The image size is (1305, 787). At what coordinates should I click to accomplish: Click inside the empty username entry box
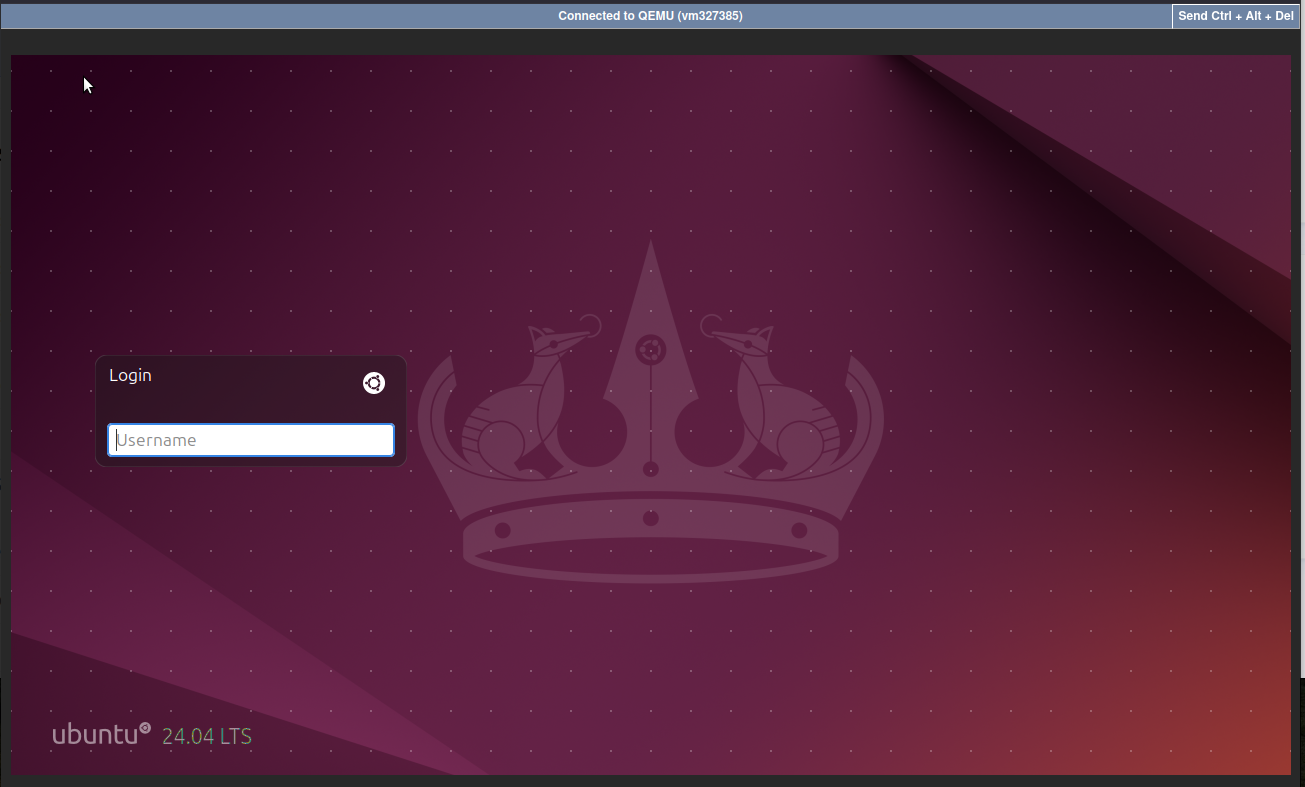coord(250,440)
